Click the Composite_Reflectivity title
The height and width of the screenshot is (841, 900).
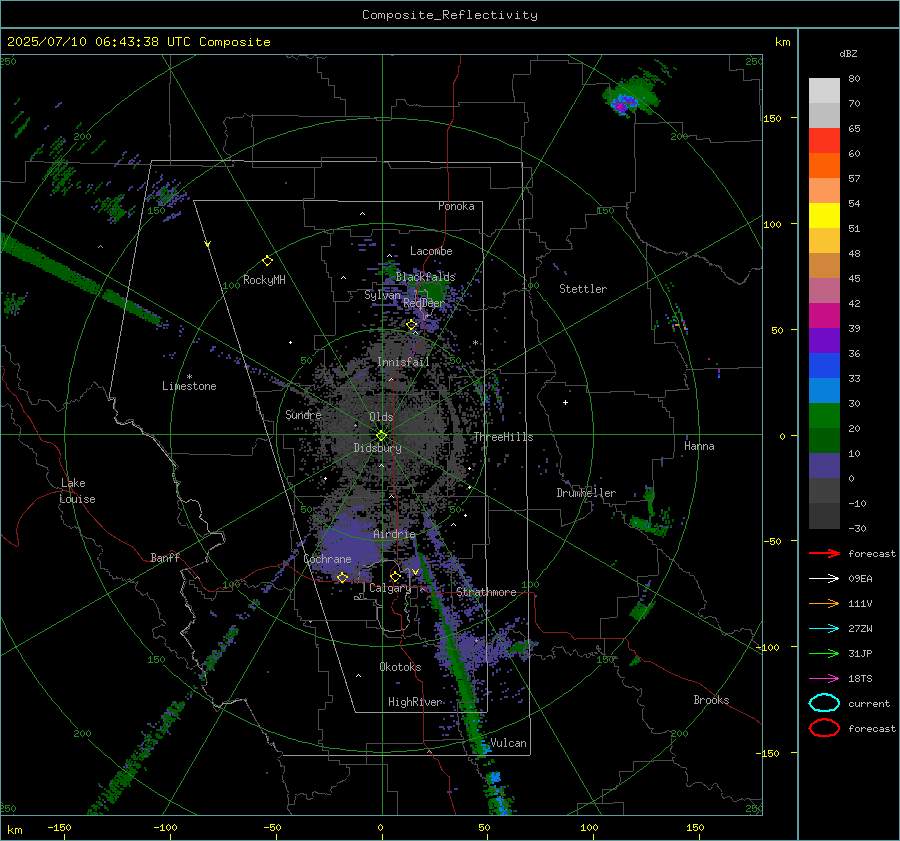pyautogui.click(x=450, y=15)
